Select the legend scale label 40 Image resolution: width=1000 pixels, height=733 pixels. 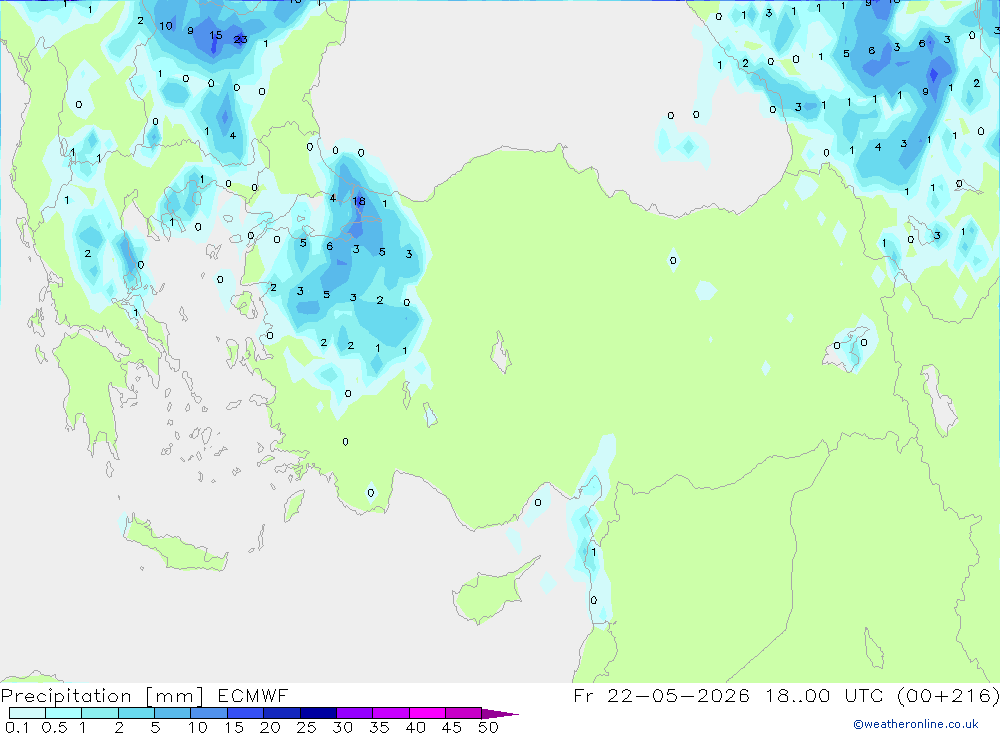[415, 727]
